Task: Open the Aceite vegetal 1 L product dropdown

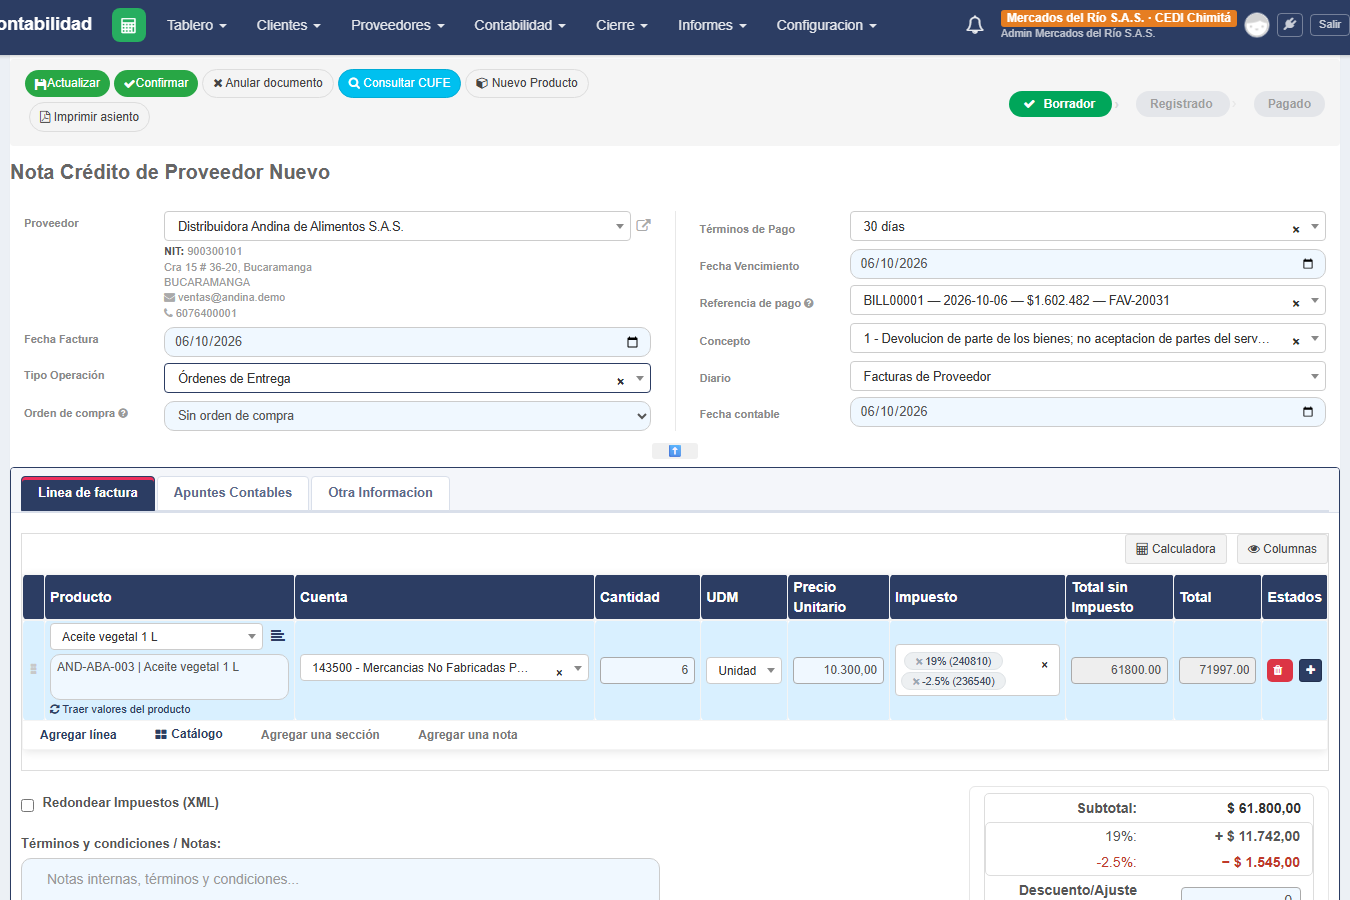Action: (x=156, y=636)
